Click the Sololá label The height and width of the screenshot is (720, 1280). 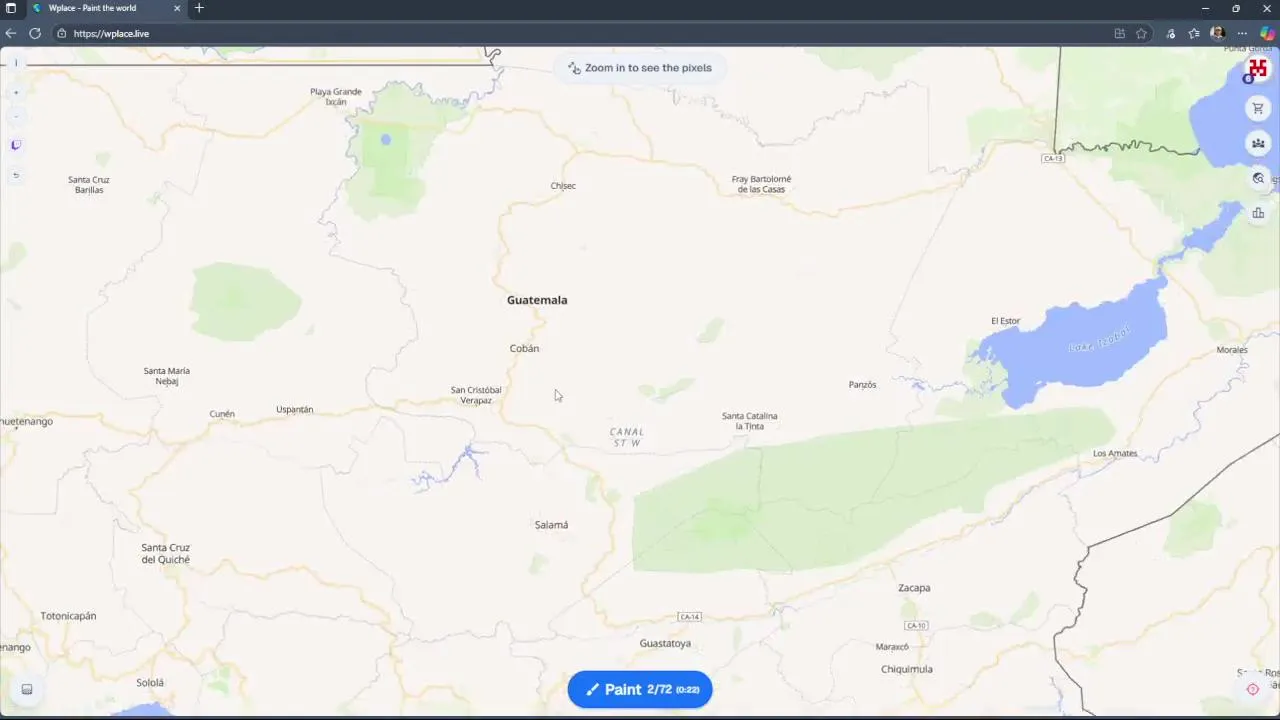point(150,683)
